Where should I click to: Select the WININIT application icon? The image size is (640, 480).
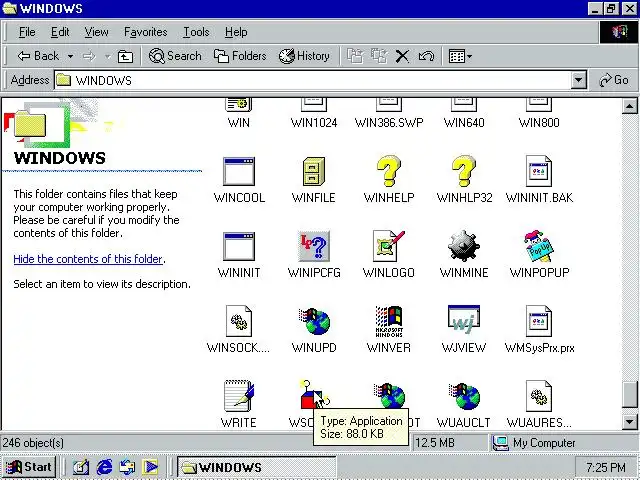(x=239, y=247)
